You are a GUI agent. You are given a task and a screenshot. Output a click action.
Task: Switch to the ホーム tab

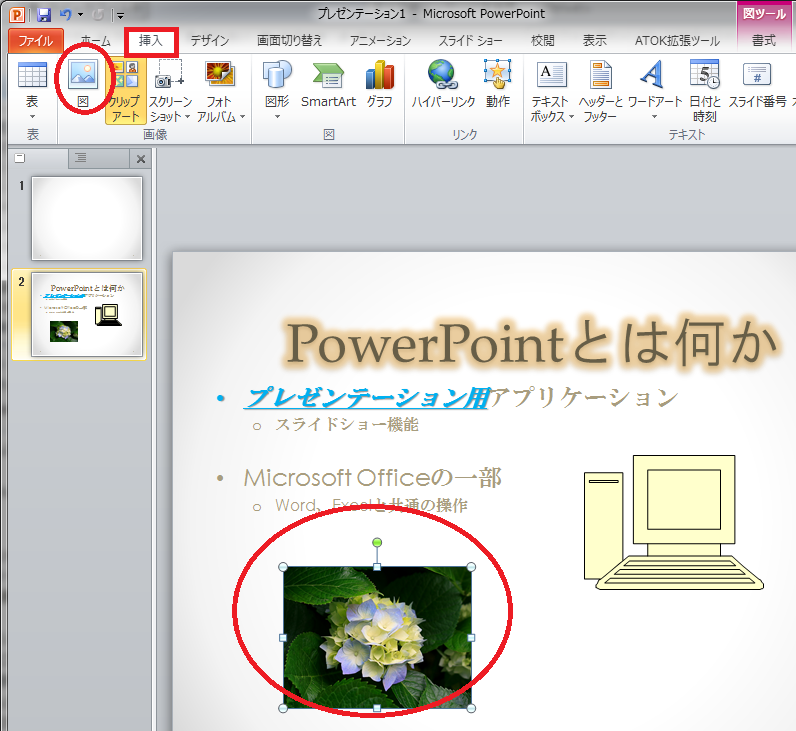coord(95,41)
